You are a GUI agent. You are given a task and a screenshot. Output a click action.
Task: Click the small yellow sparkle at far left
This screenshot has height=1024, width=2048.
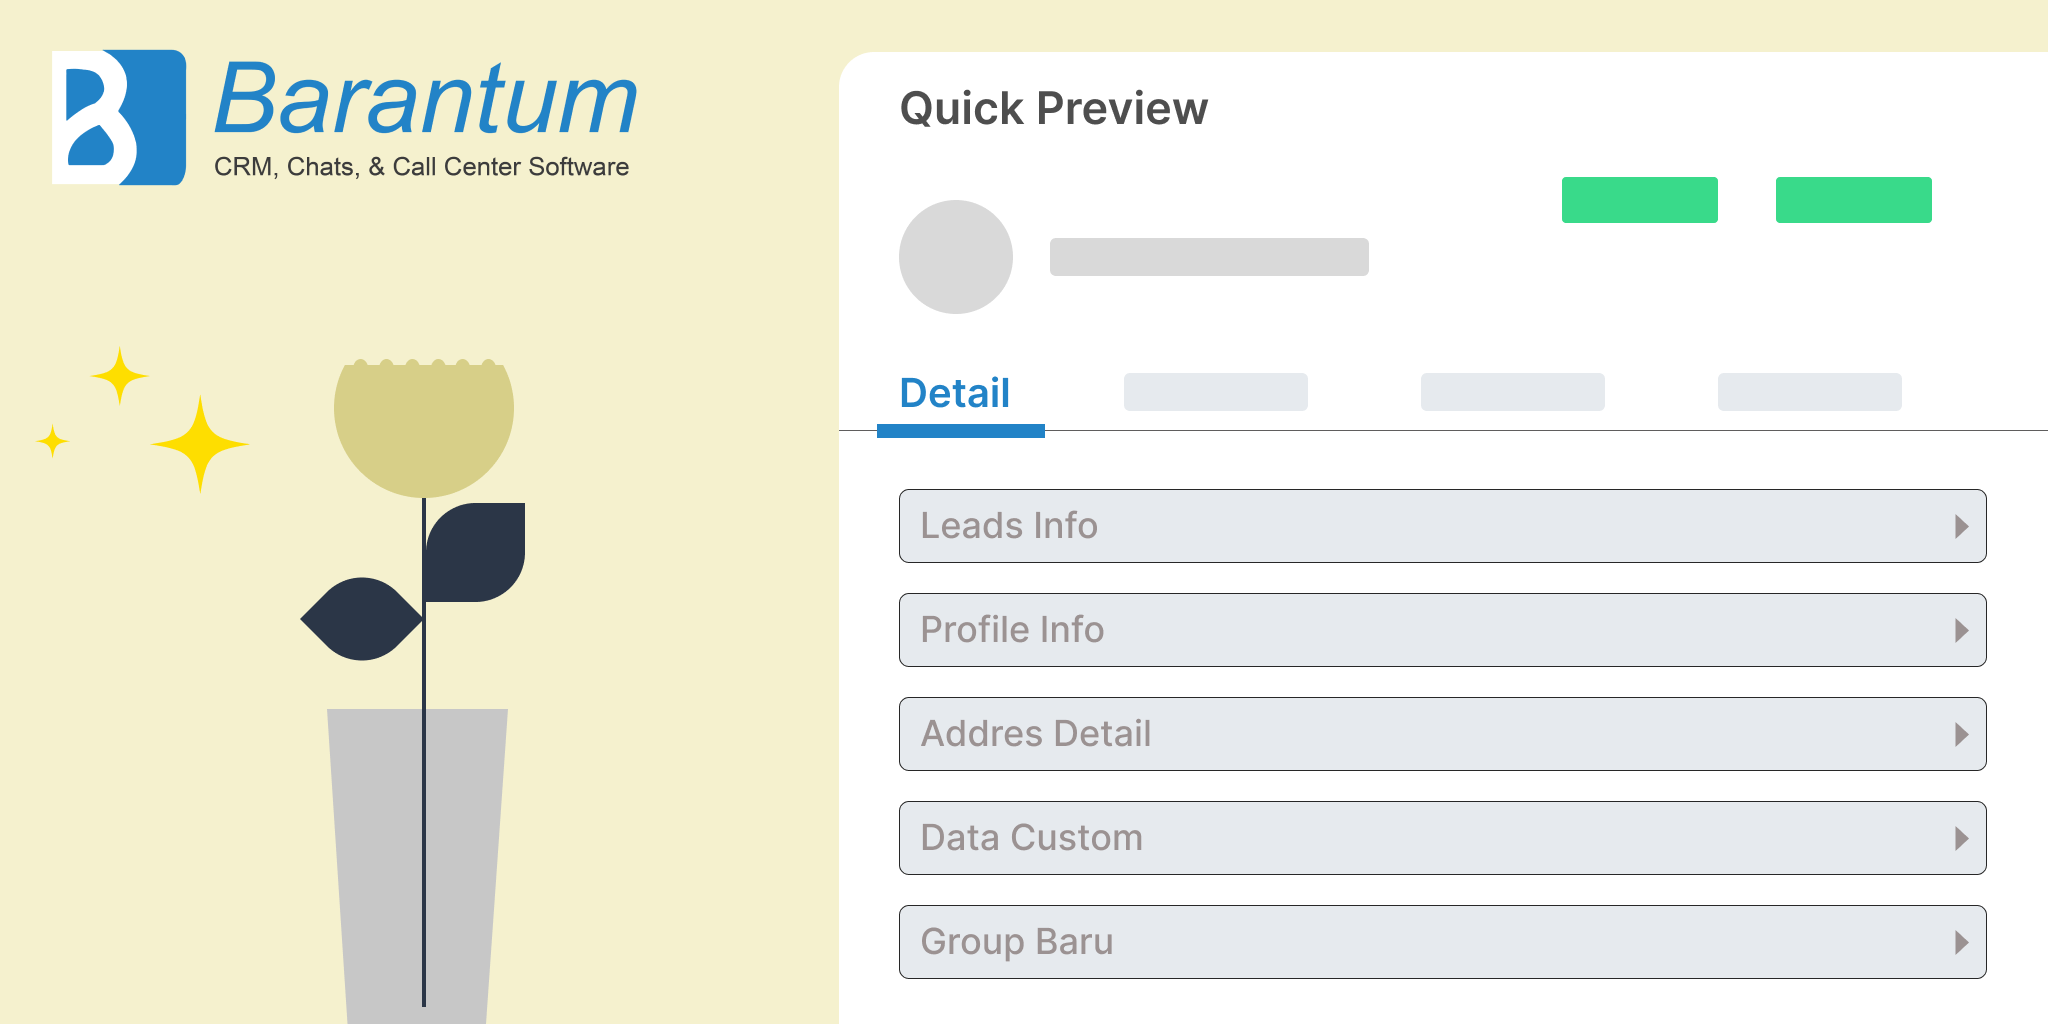coord(52,441)
